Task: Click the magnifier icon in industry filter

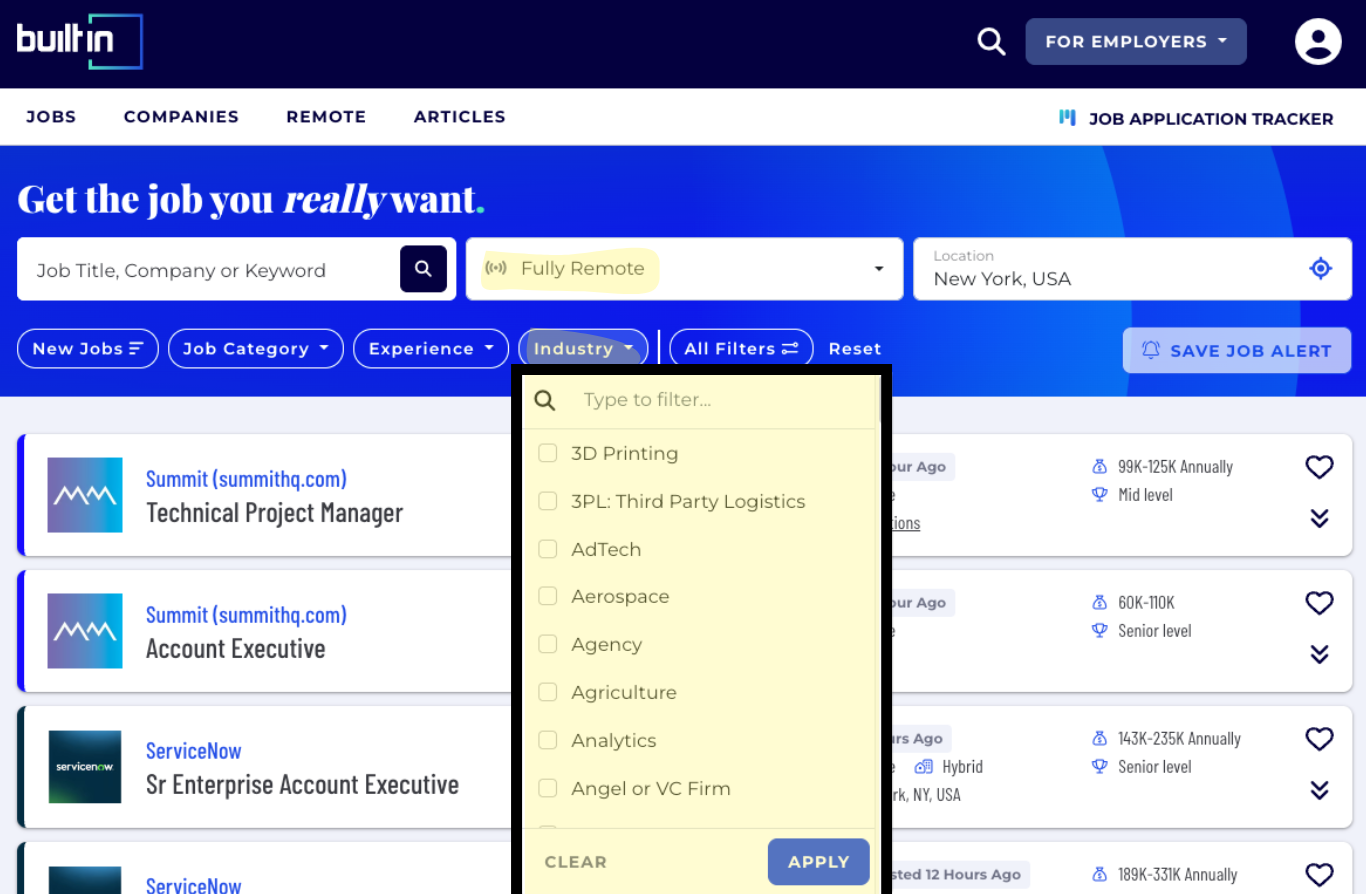Action: click(545, 401)
